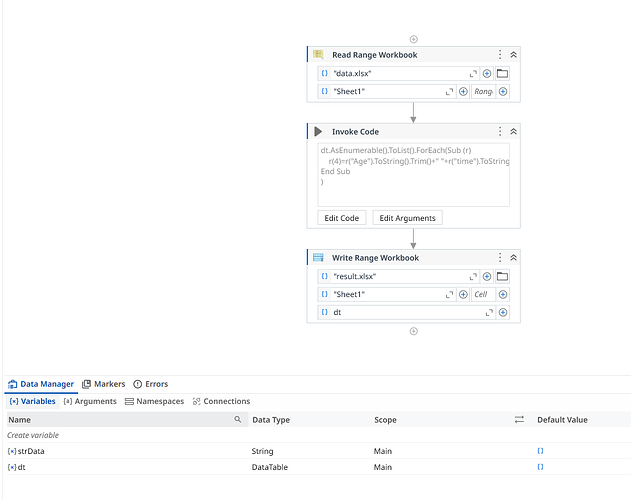The image size is (631, 500).
Task: Click the search icon in Name column
Action: click(x=238, y=419)
